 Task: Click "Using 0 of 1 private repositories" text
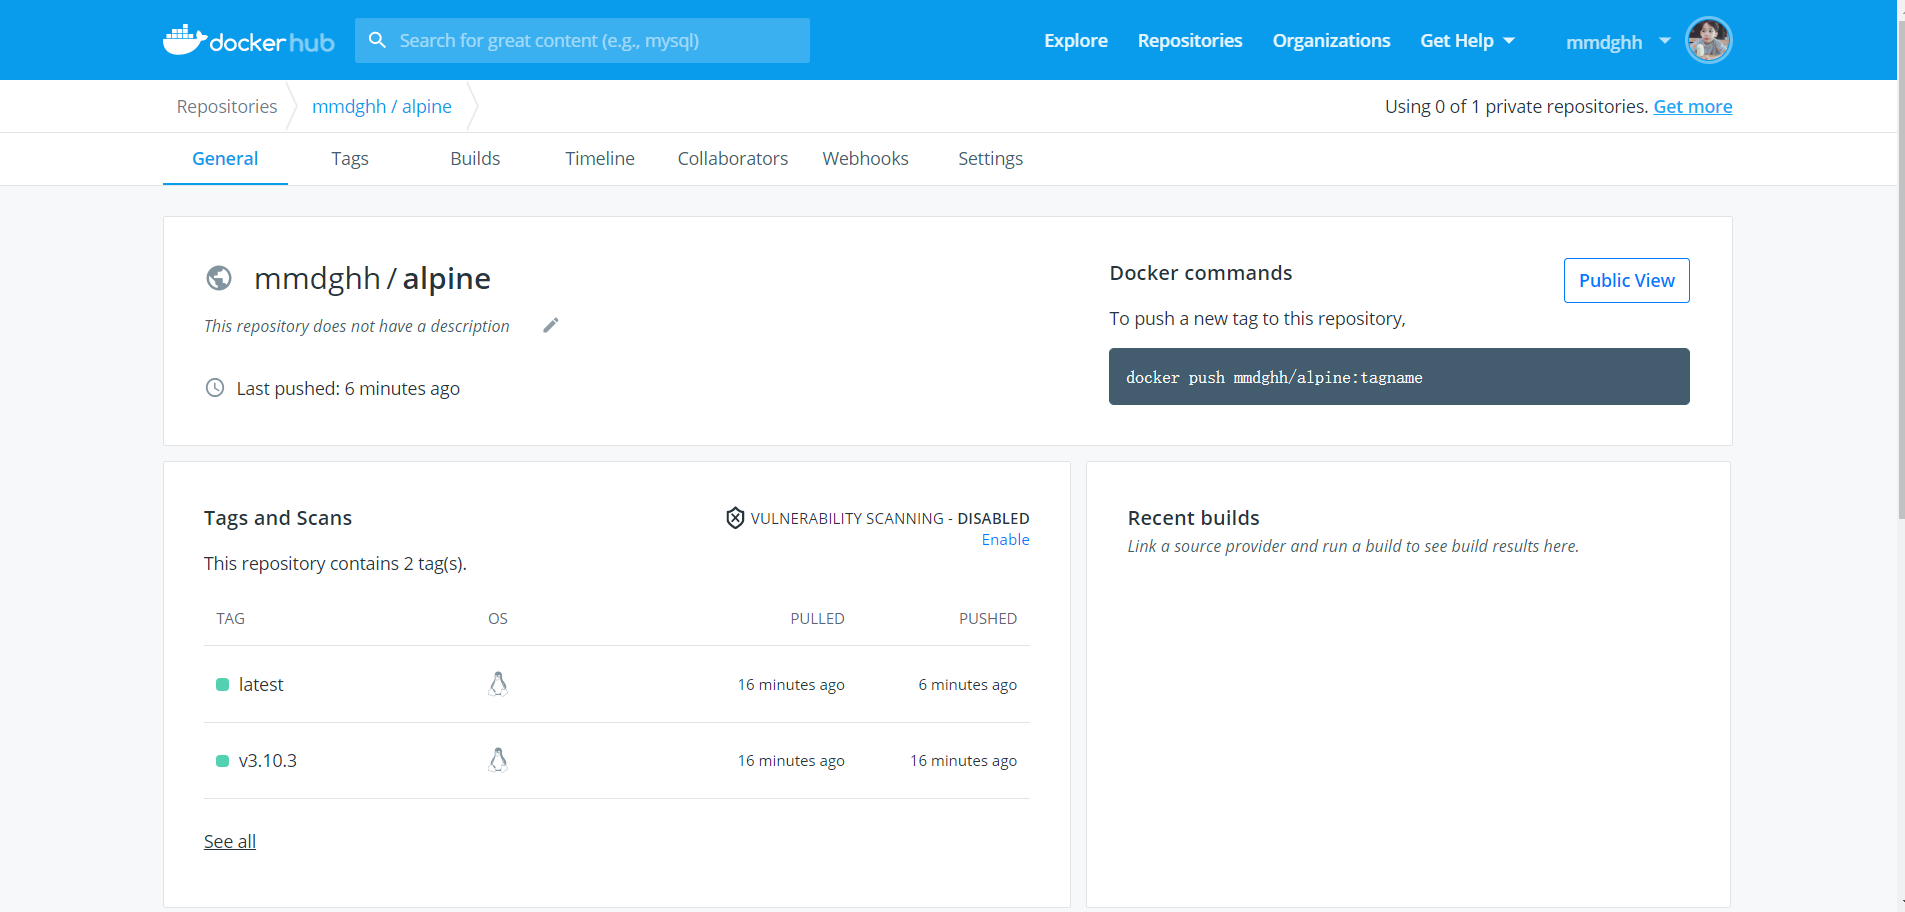point(1516,107)
